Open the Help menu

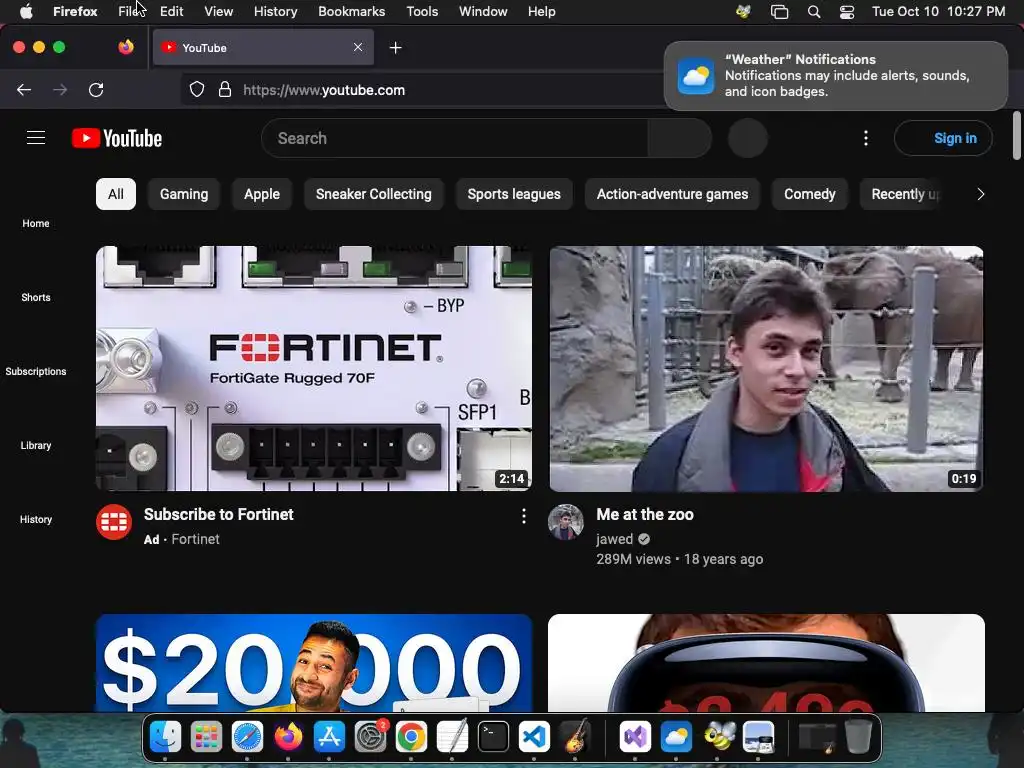click(541, 12)
